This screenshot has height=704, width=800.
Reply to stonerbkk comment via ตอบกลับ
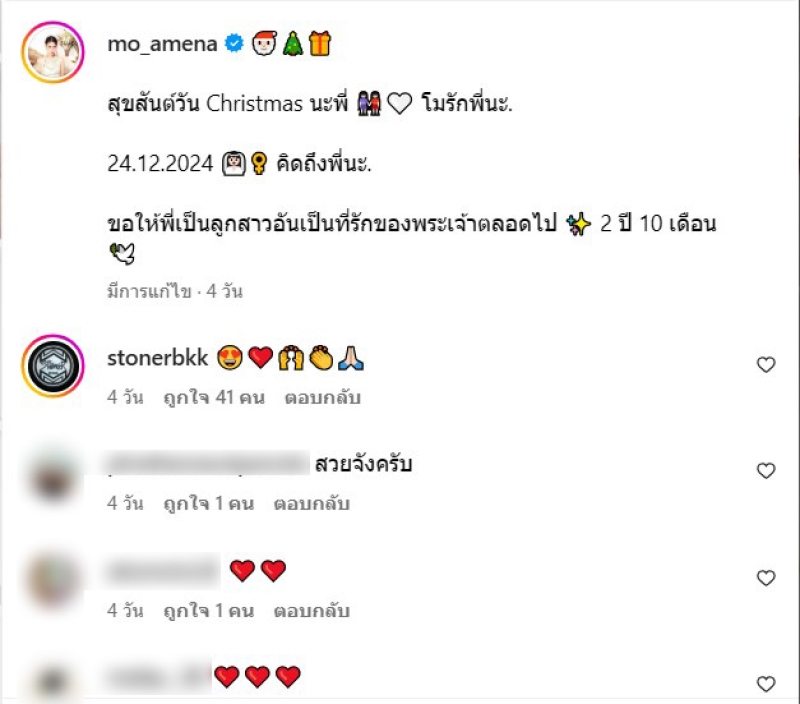pos(322,397)
